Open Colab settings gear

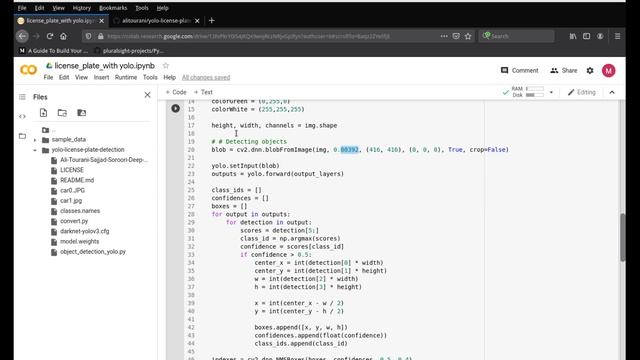click(x=590, y=71)
